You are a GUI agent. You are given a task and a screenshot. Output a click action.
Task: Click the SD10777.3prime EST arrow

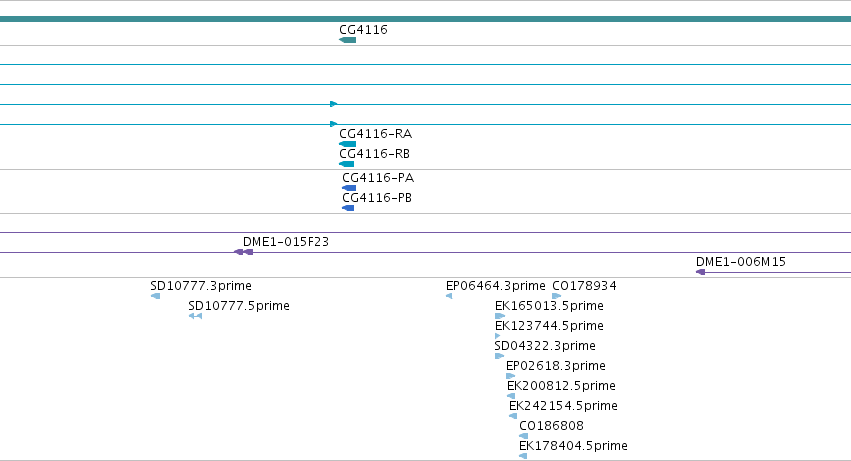click(x=155, y=296)
